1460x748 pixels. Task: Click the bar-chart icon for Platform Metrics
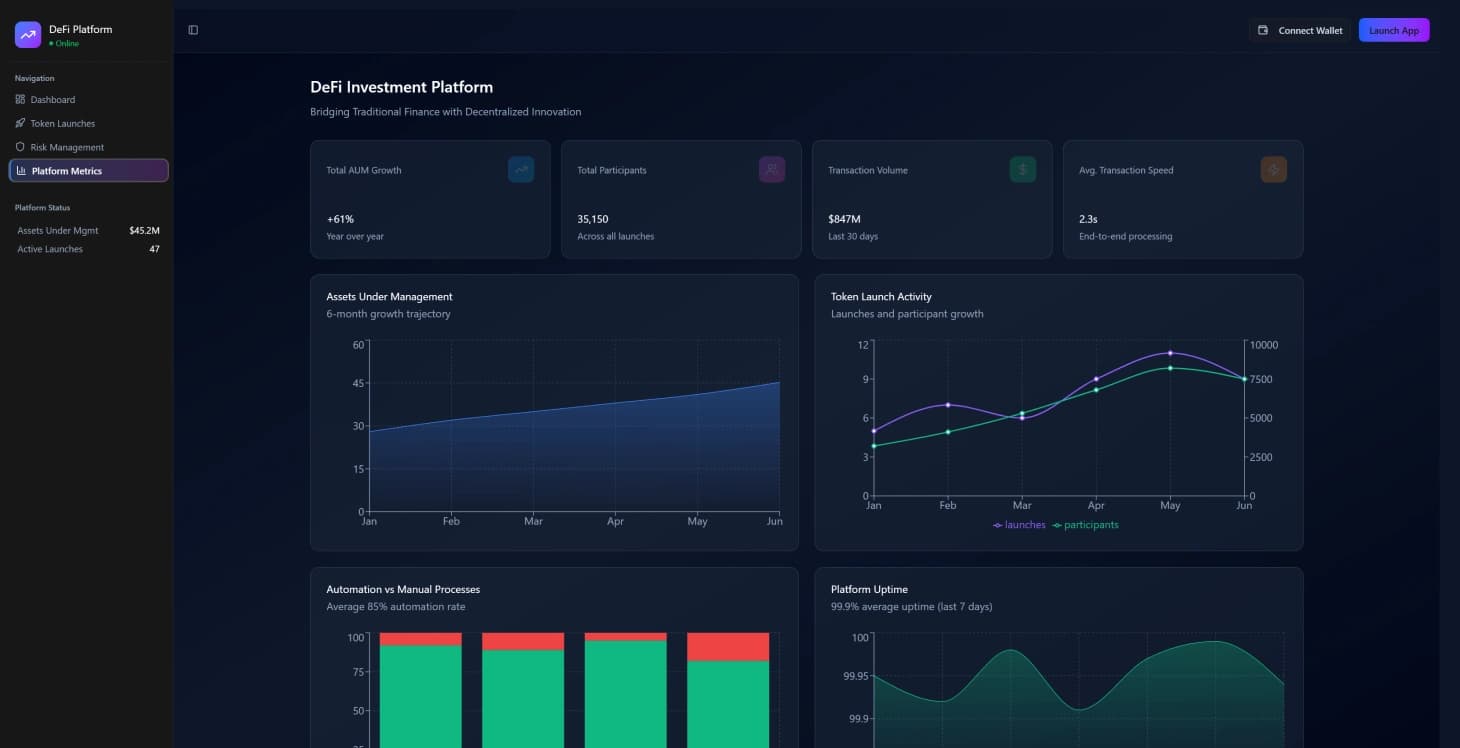(22, 170)
